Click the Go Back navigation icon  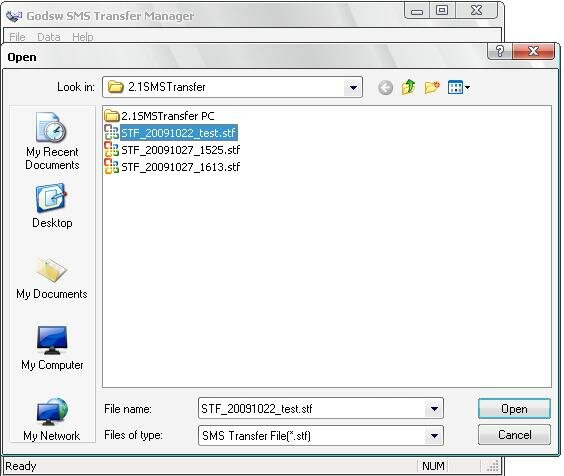385,87
